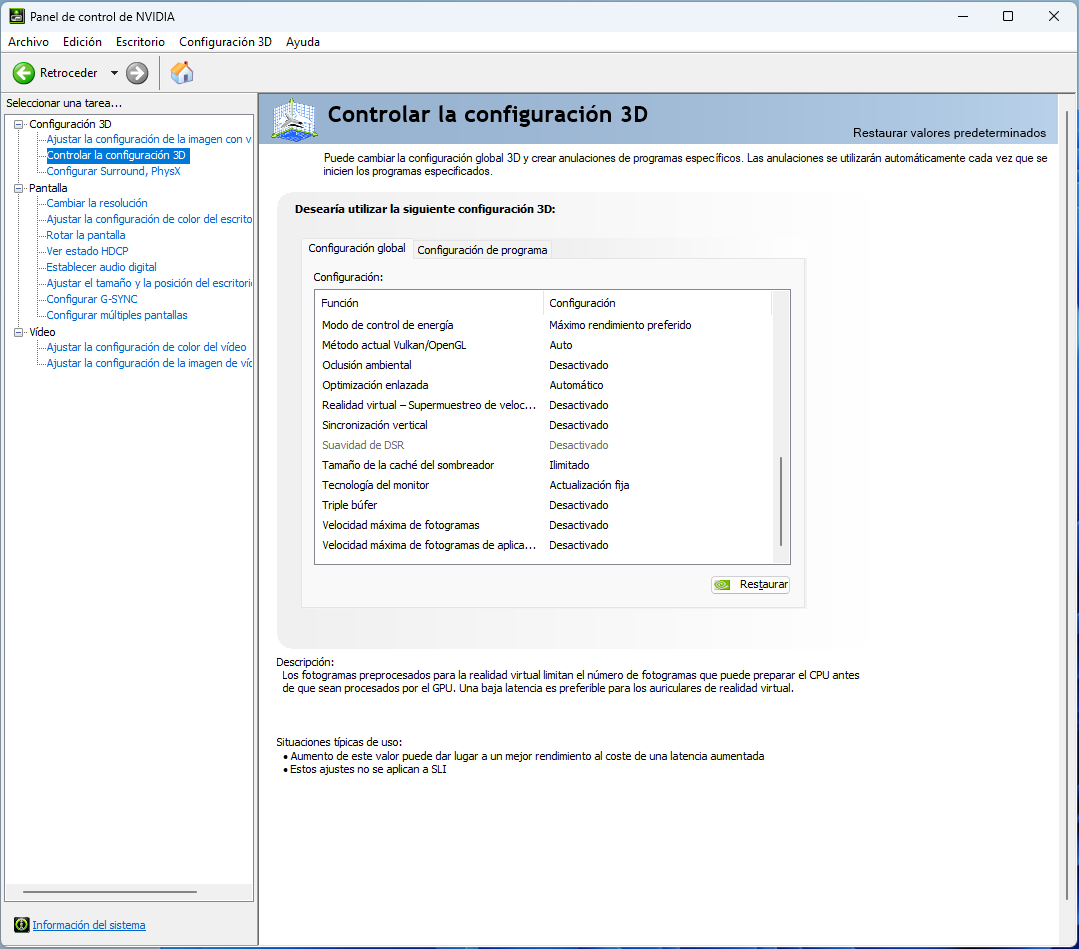Open Configurar múltiples pantallas
Viewport: 1079px width, 949px height.
(117, 315)
